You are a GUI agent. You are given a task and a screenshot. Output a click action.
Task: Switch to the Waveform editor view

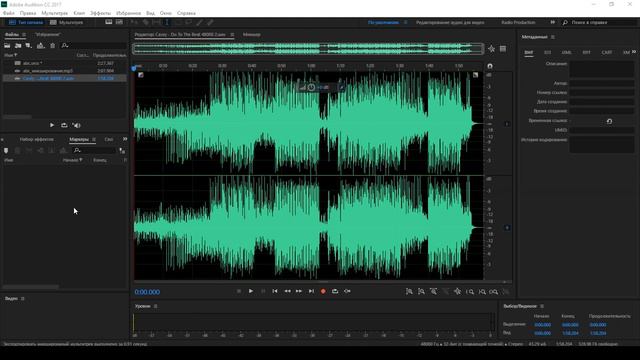click(26, 22)
